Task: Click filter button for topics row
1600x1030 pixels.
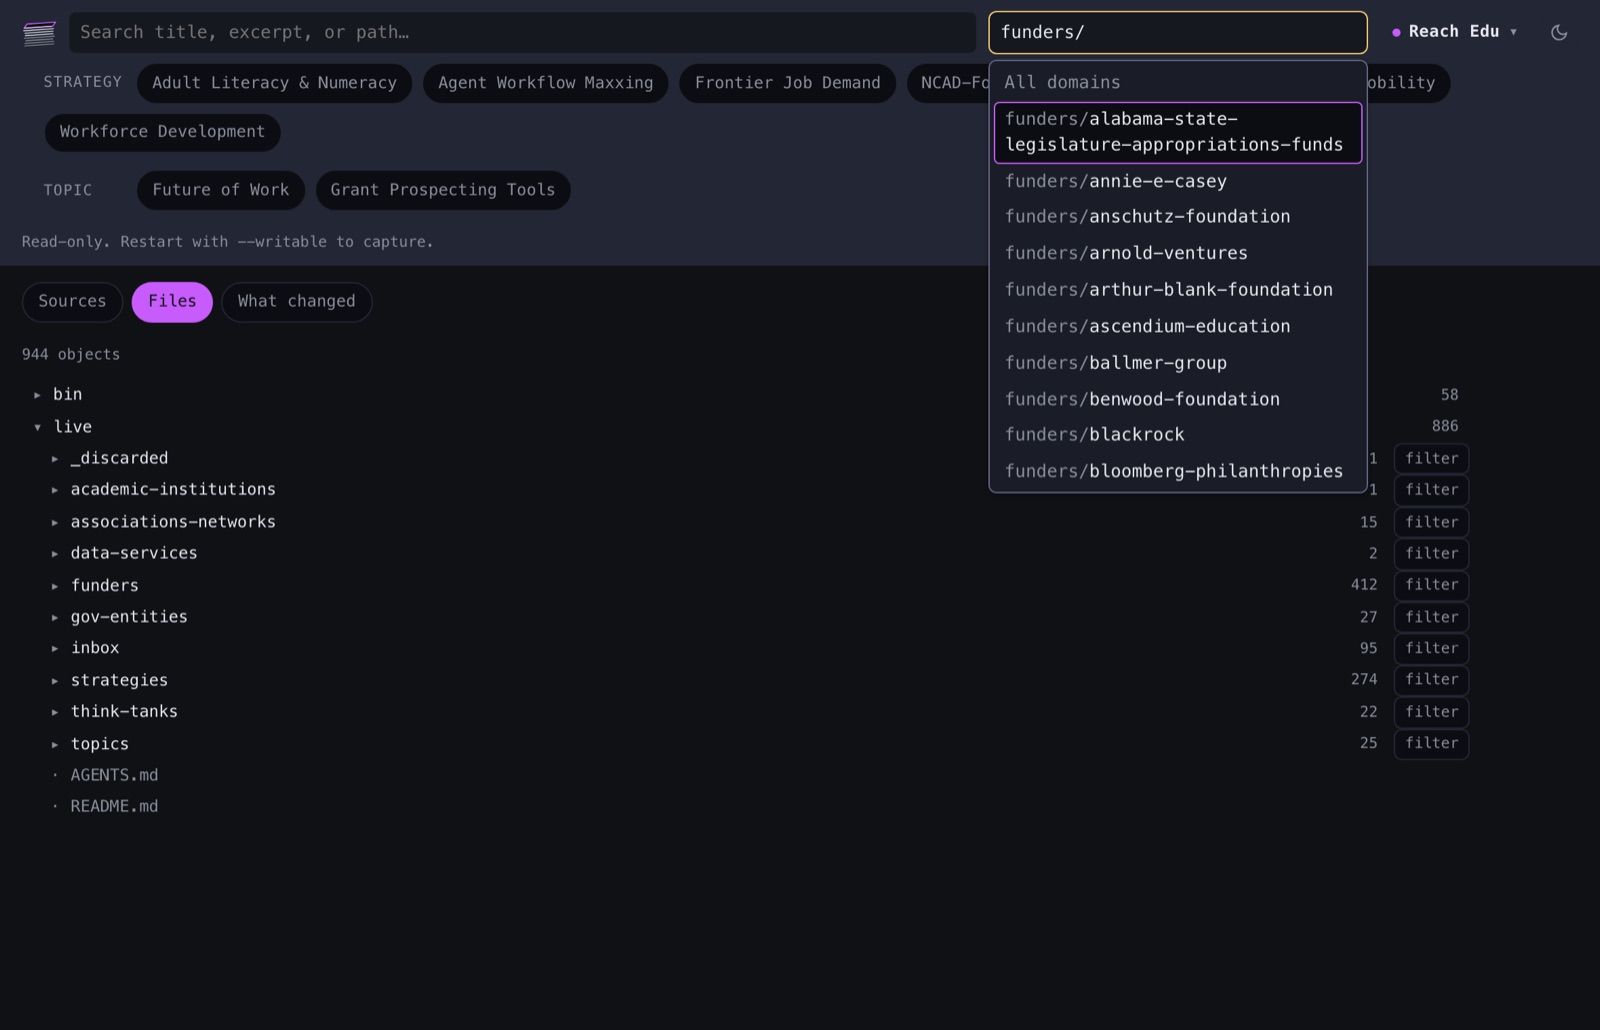Action: coord(1431,743)
